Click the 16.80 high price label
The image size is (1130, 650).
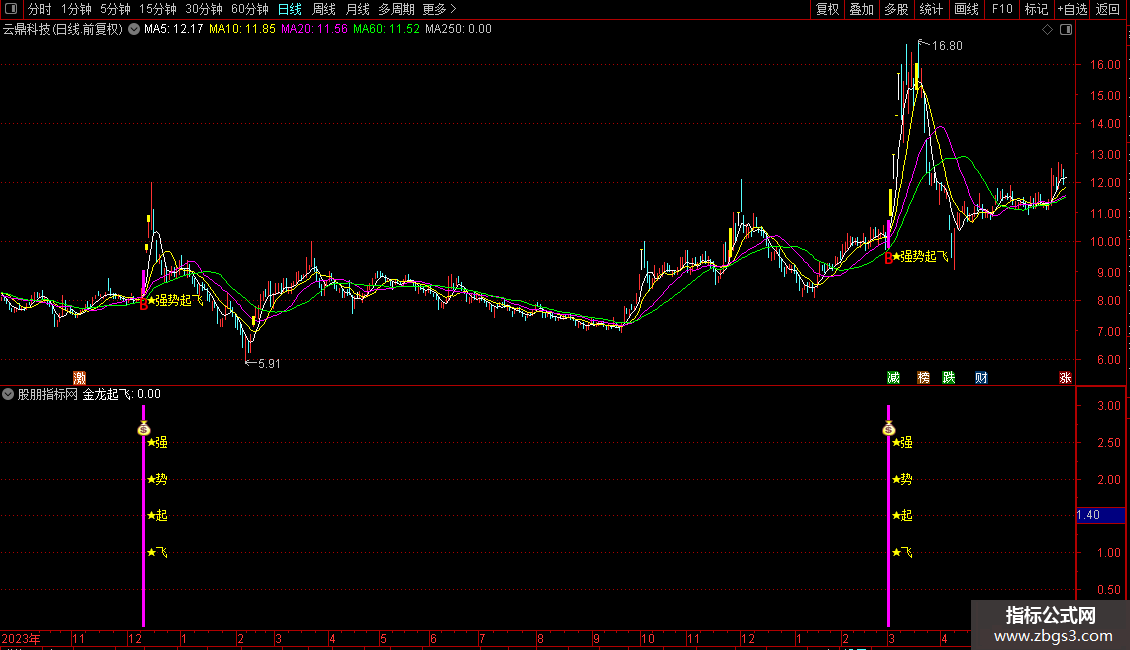(947, 46)
